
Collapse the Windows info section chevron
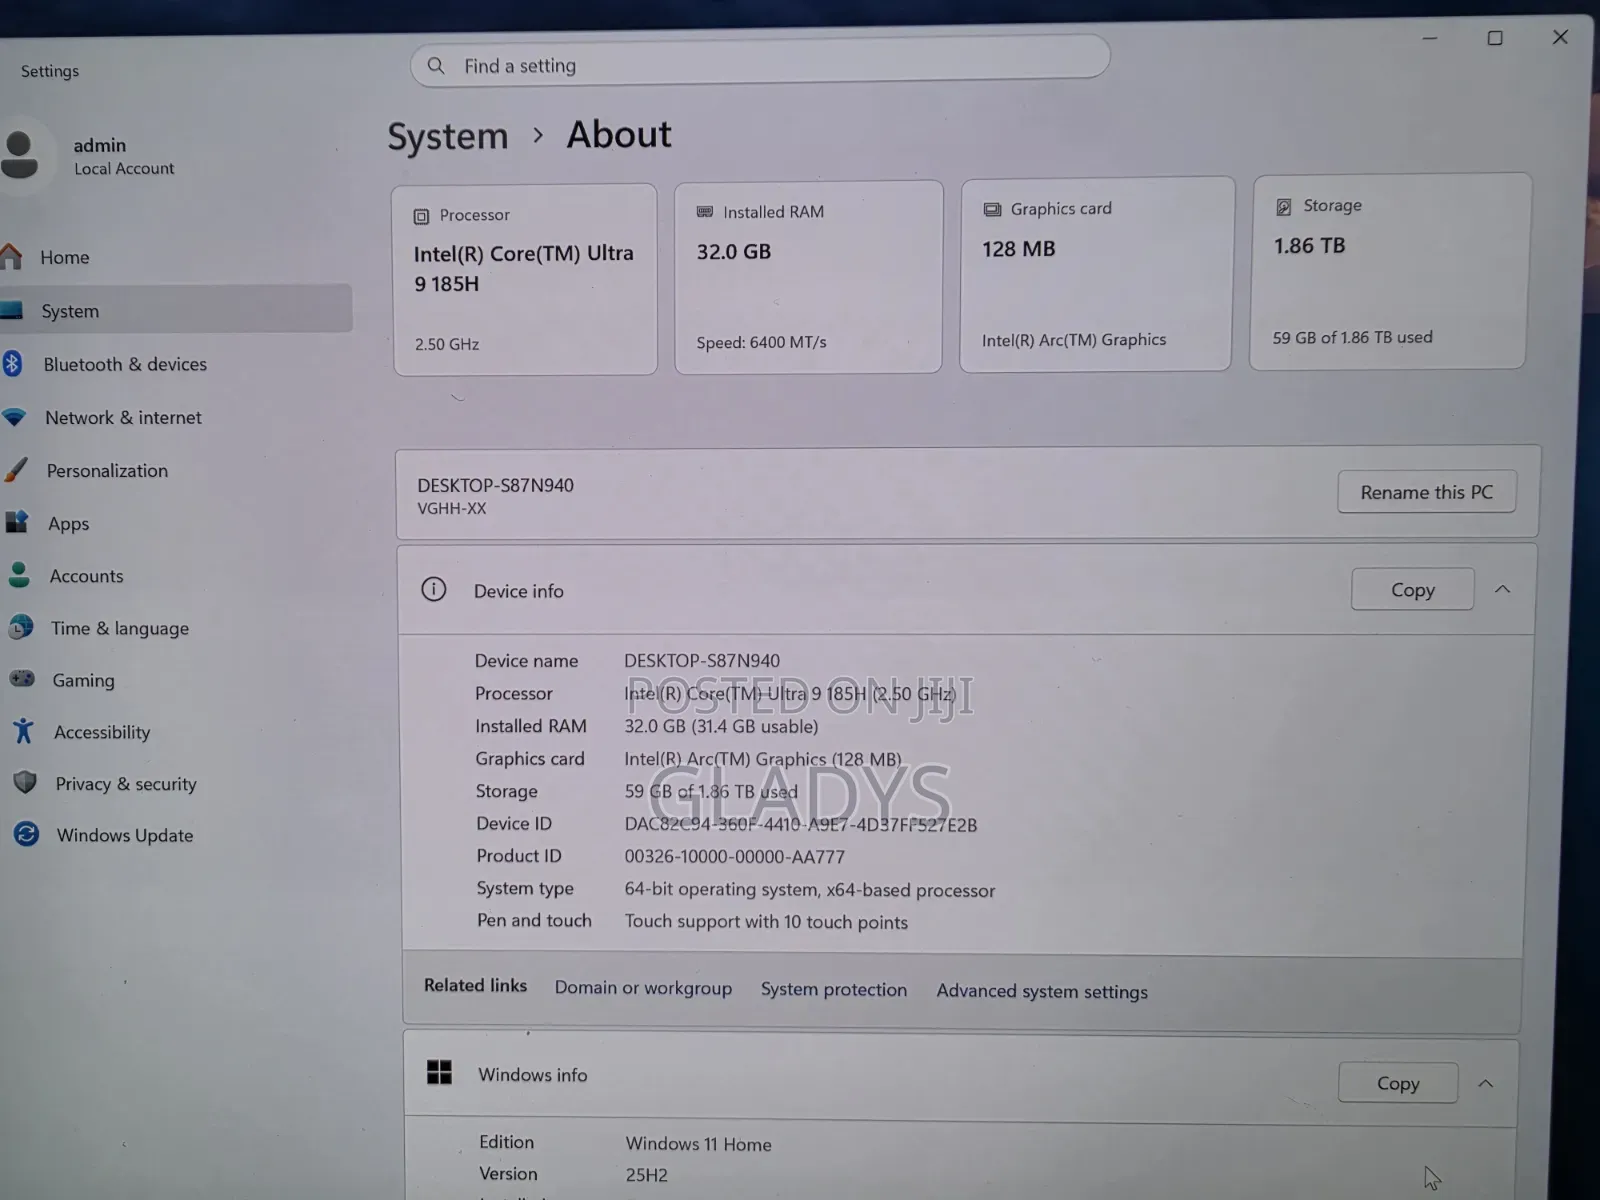click(x=1486, y=1084)
